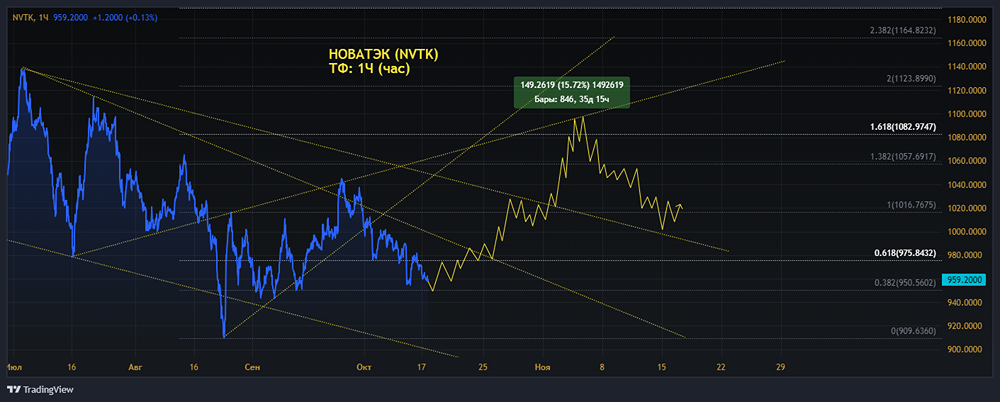Click the 959.2000 last price in chart header
1000x402 pixels.
click(x=70, y=17)
